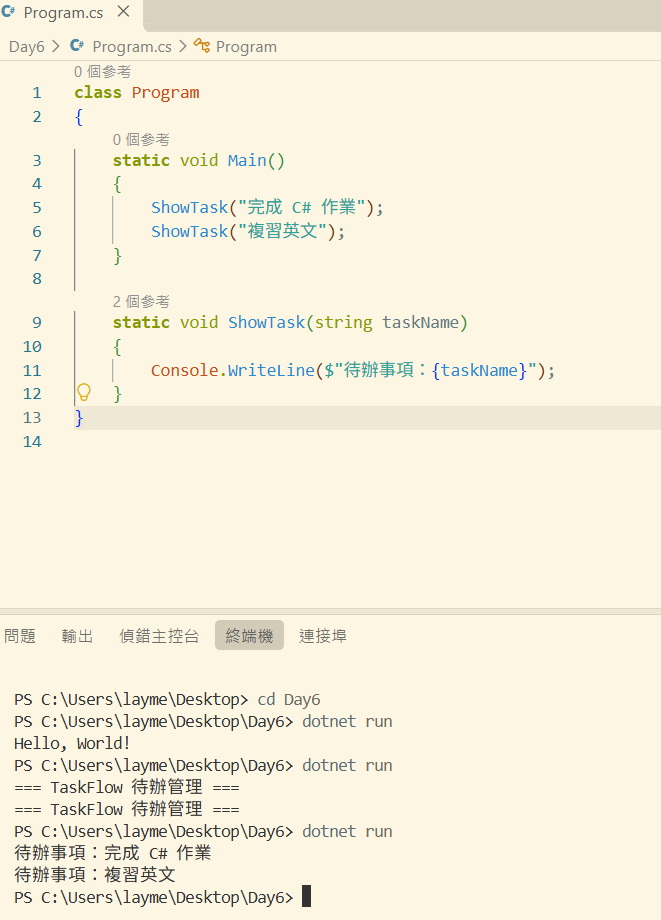Close the Program.cs editor tab
The width and height of the screenshot is (661, 920).
(x=123, y=12)
